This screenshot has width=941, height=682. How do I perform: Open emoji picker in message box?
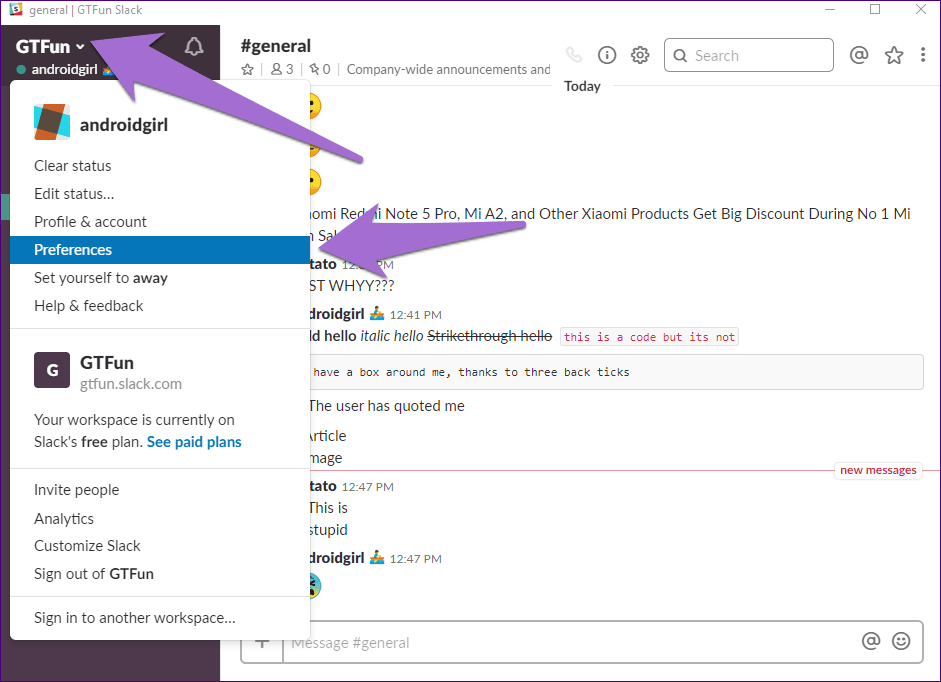tap(901, 641)
